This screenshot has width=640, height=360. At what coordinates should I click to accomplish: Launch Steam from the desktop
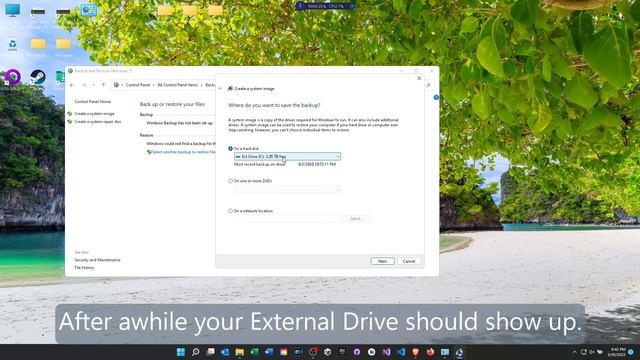click(38, 77)
